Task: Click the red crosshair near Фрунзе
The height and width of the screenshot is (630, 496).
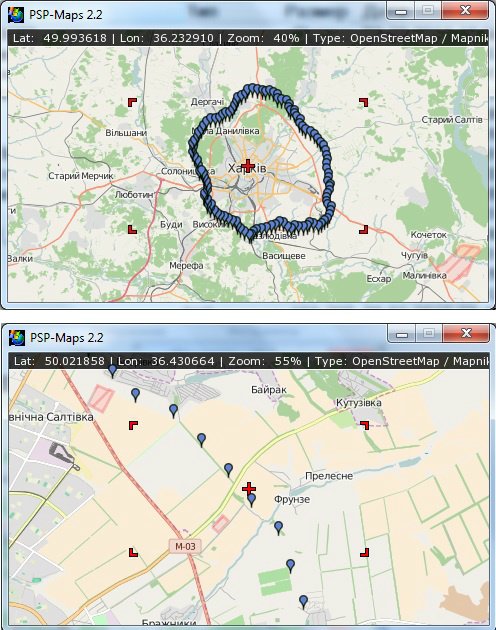Action: pyautogui.click(x=249, y=488)
